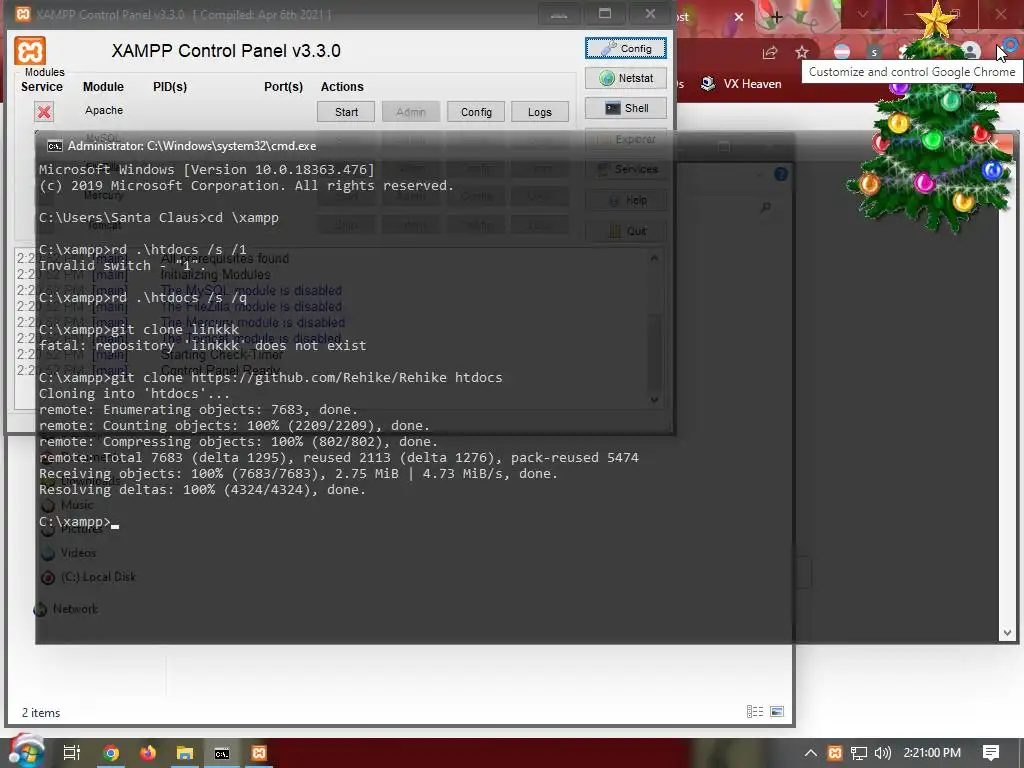1024x768 pixels.
Task: Click 'Invalid switch' error line in cmd
Action: click(123, 266)
